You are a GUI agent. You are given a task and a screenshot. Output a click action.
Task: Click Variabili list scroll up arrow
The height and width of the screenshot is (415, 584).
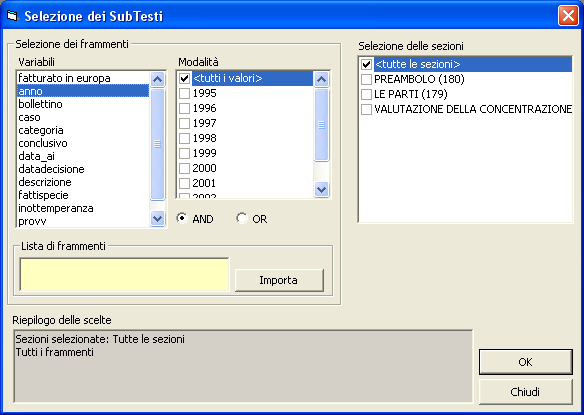click(158, 79)
